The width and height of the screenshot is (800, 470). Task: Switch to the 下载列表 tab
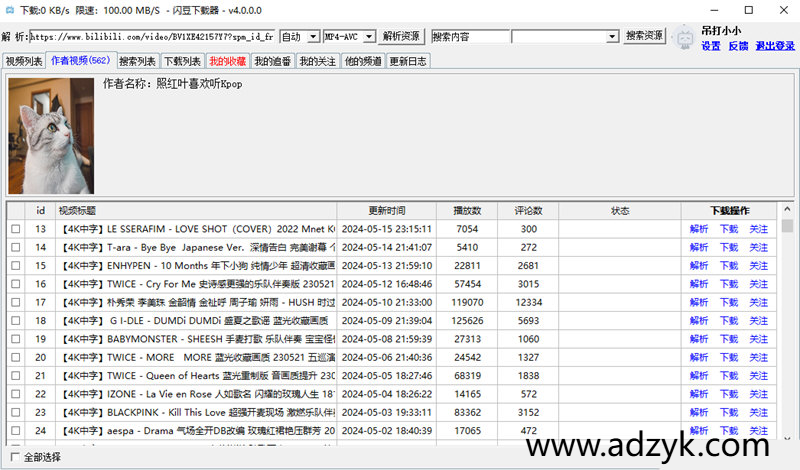[182, 61]
